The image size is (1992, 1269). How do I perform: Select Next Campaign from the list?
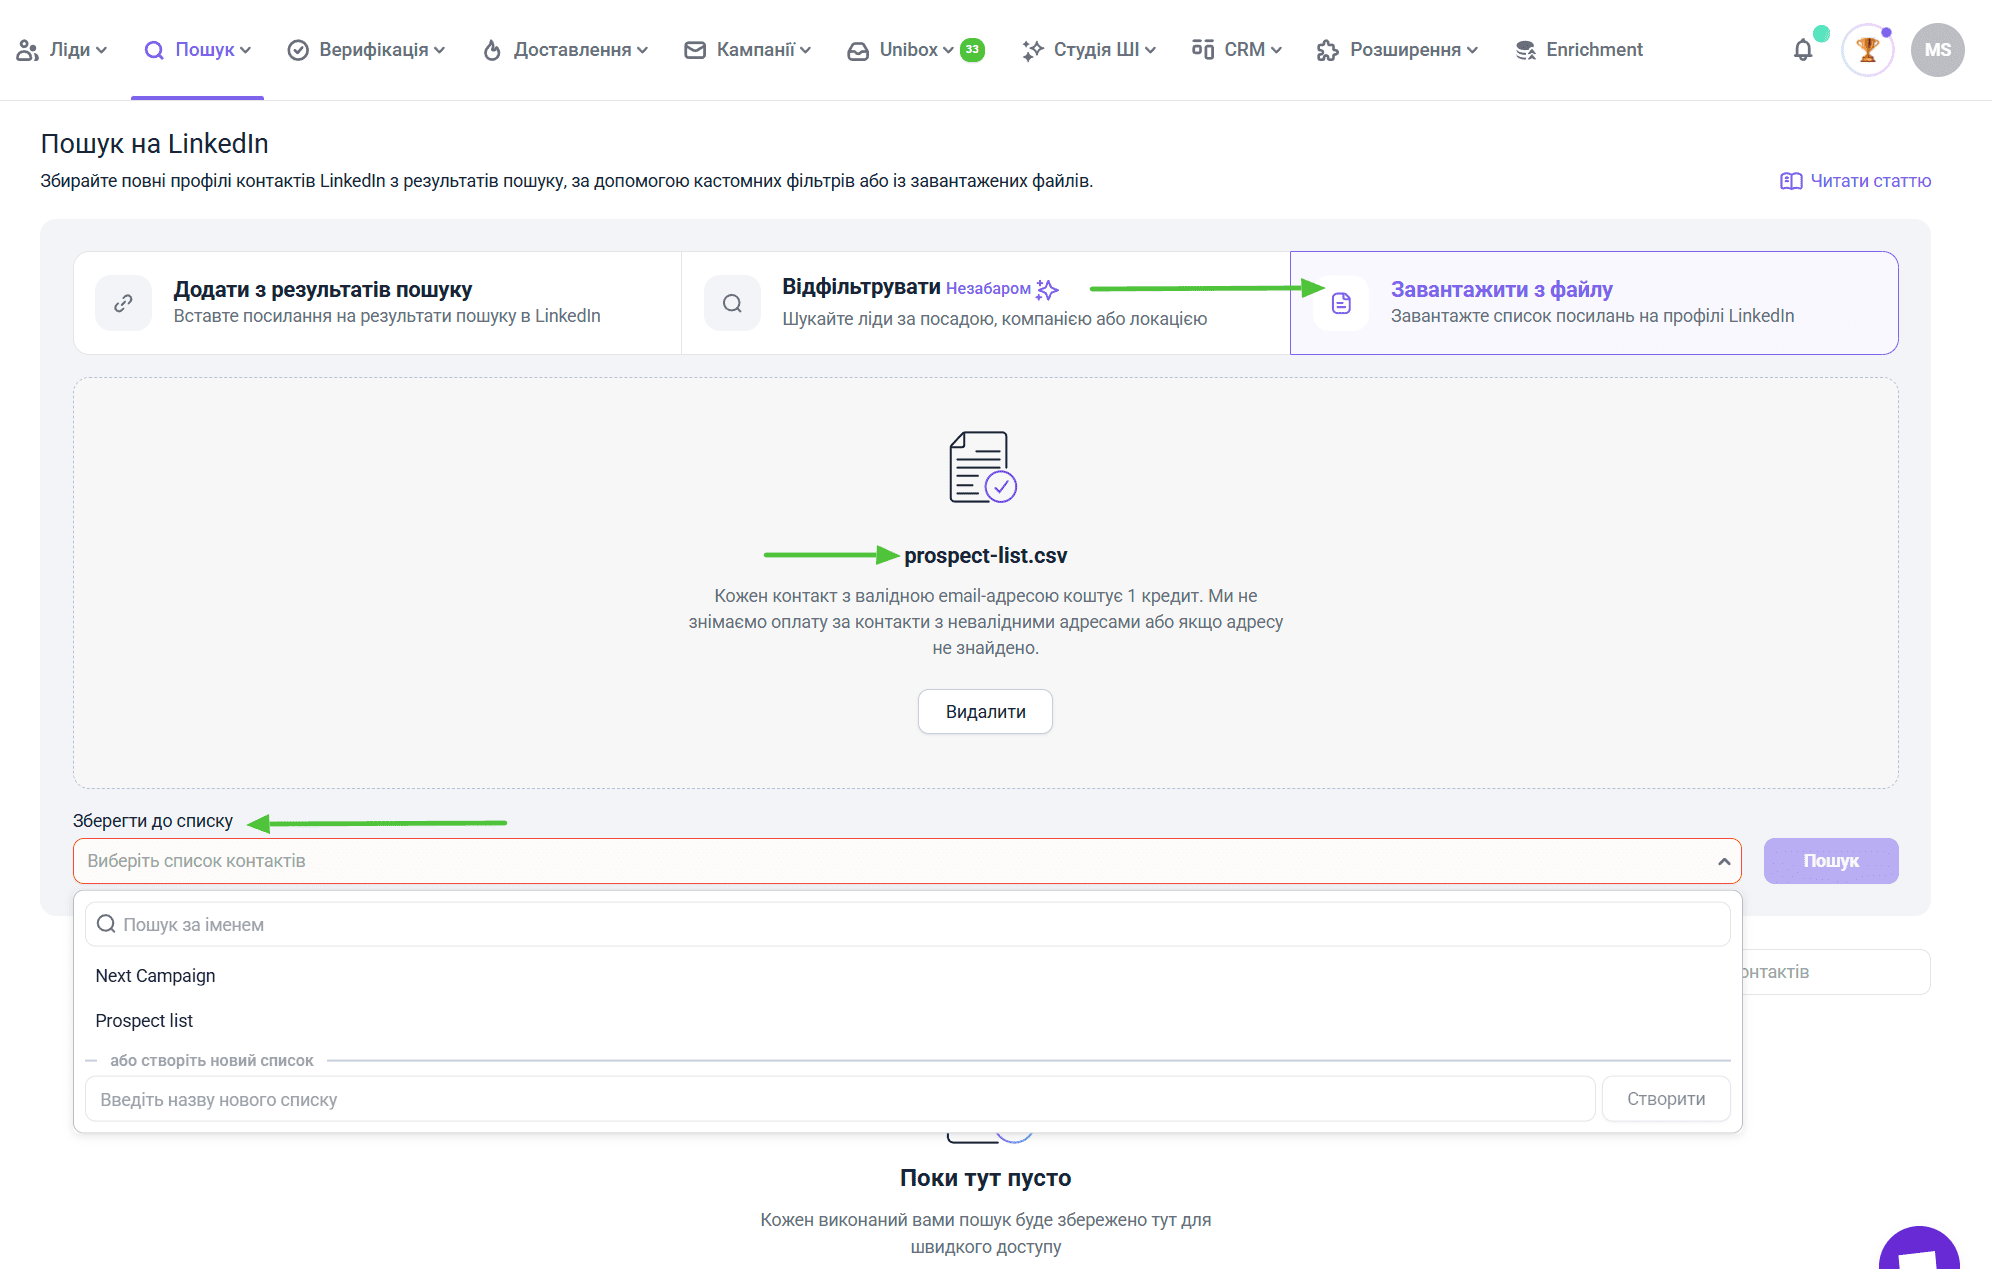pyautogui.click(x=155, y=976)
